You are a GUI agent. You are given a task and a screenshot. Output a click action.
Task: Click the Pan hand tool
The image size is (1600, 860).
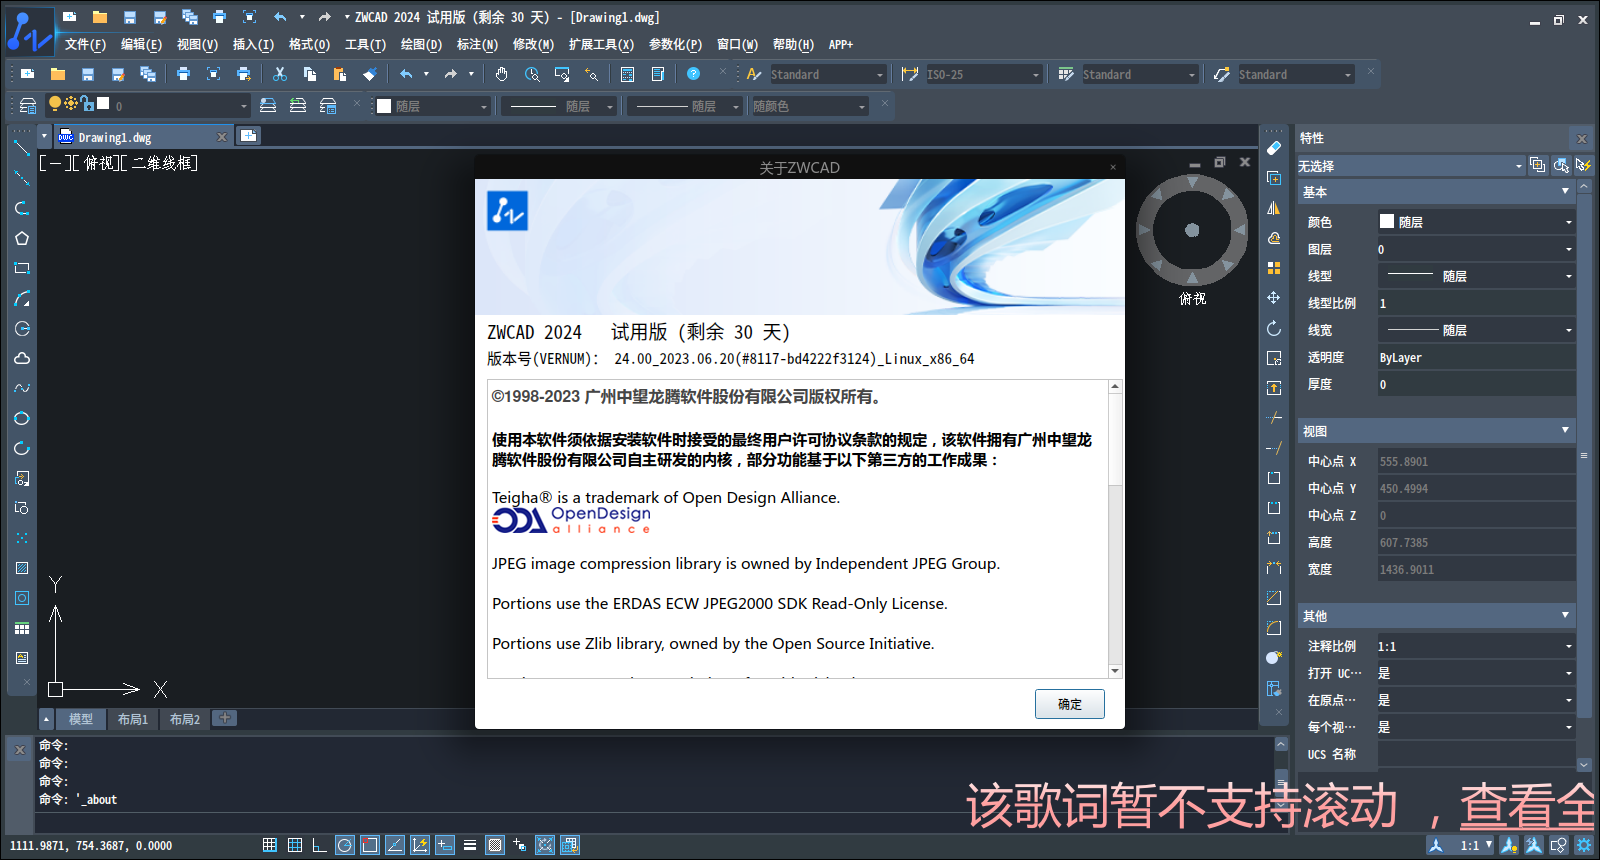pyautogui.click(x=501, y=74)
